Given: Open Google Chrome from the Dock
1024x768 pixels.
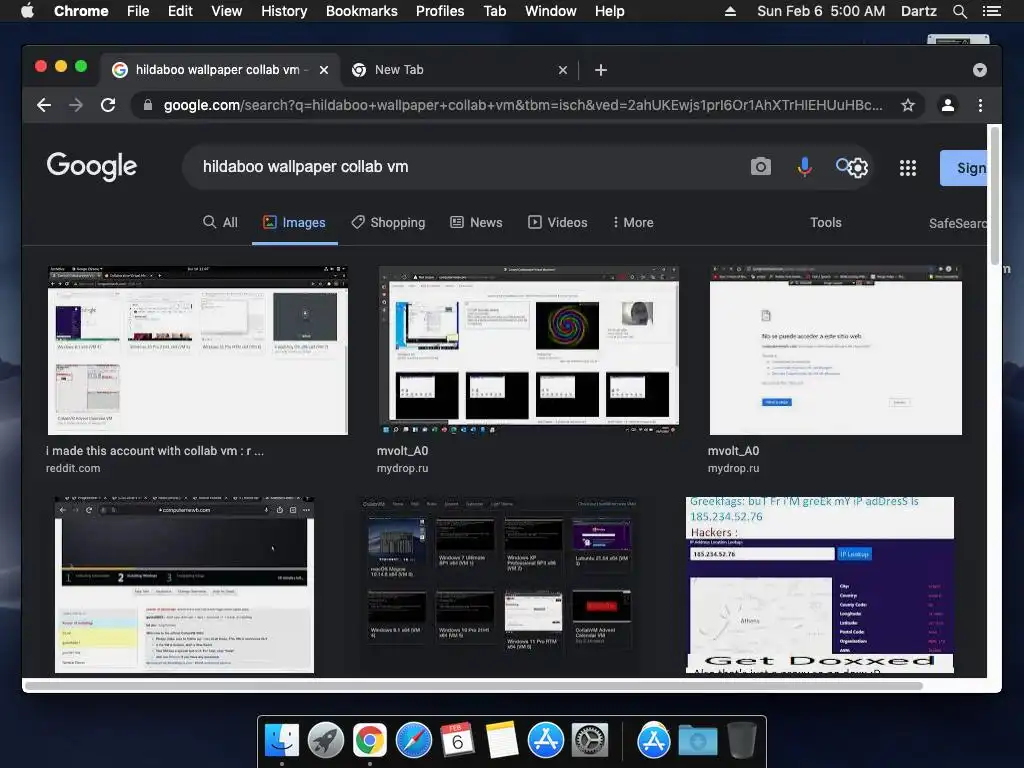Looking at the screenshot, I should [x=370, y=741].
